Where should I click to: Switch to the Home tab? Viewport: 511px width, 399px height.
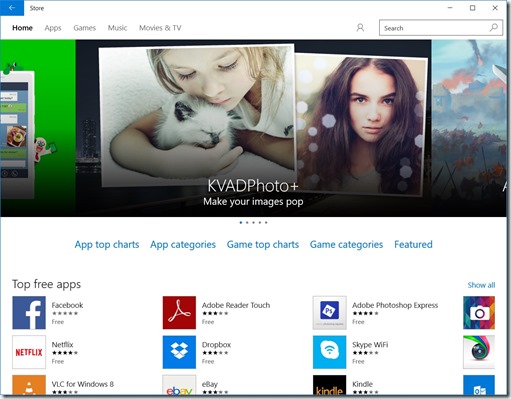coord(22,28)
